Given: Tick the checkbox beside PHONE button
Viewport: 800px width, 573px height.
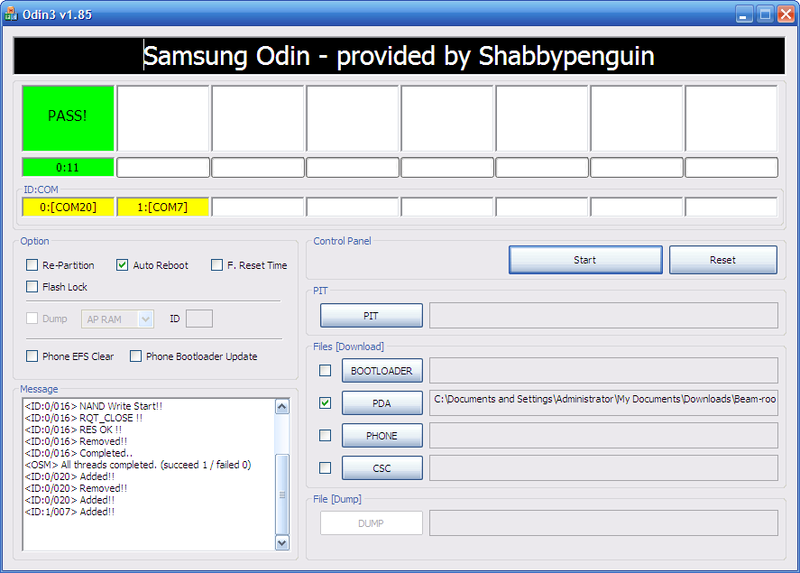Looking at the screenshot, I should pos(324,435).
